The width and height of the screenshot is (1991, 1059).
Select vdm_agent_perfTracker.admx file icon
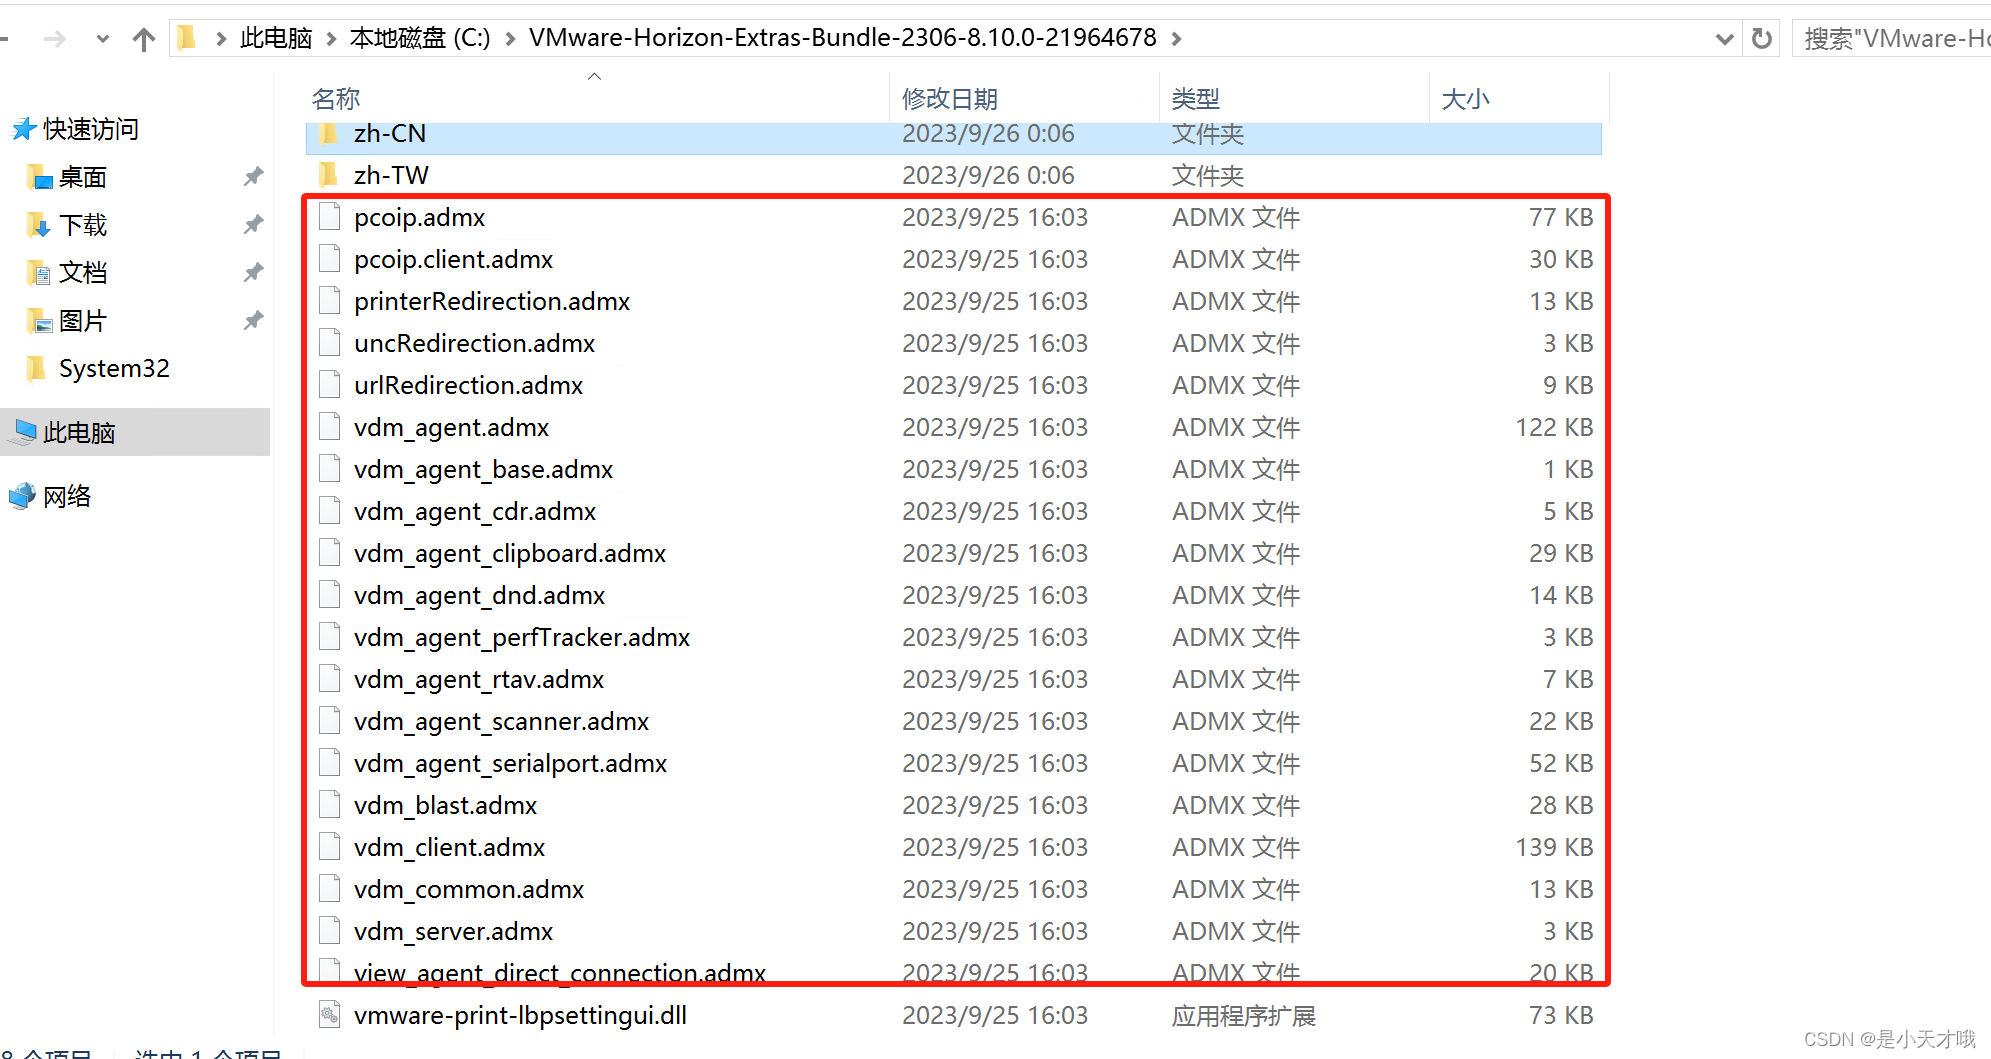tap(329, 637)
